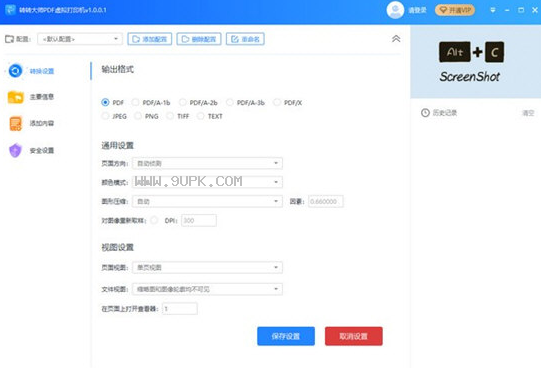Open the 文件视图 dropdown
This screenshot has width=541, height=368.
coord(207,289)
